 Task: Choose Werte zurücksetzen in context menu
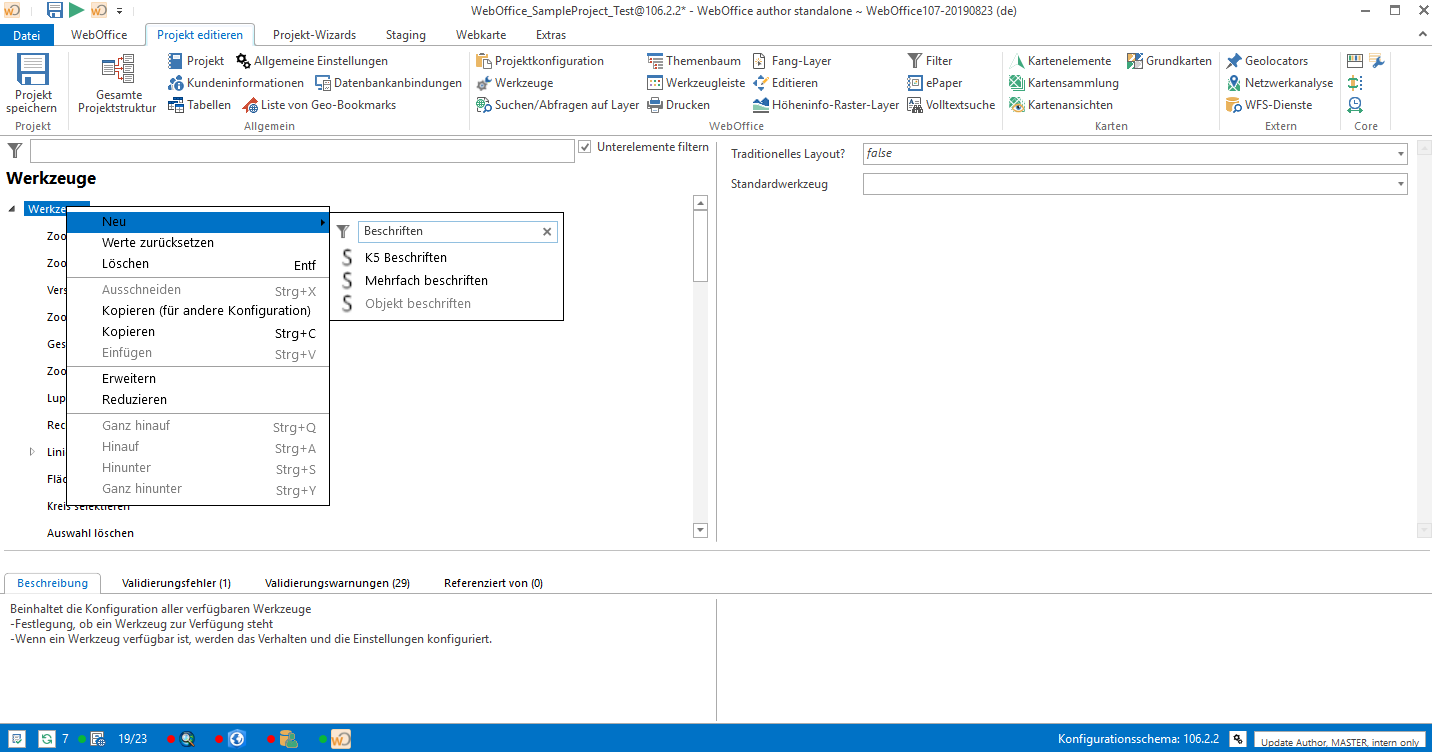pyautogui.click(x=158, y=243)
